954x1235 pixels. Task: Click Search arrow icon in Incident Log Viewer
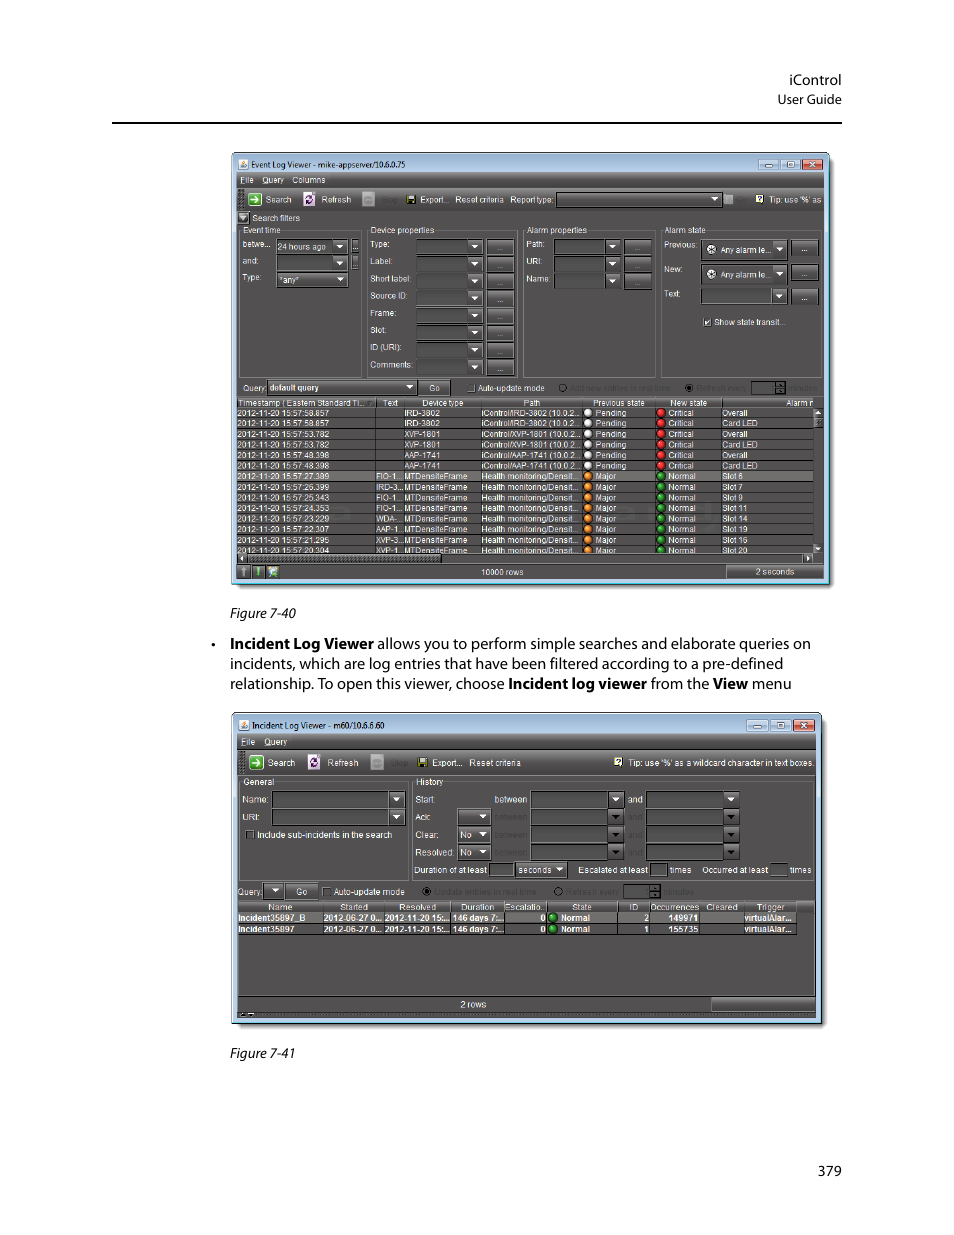(256, 762)
